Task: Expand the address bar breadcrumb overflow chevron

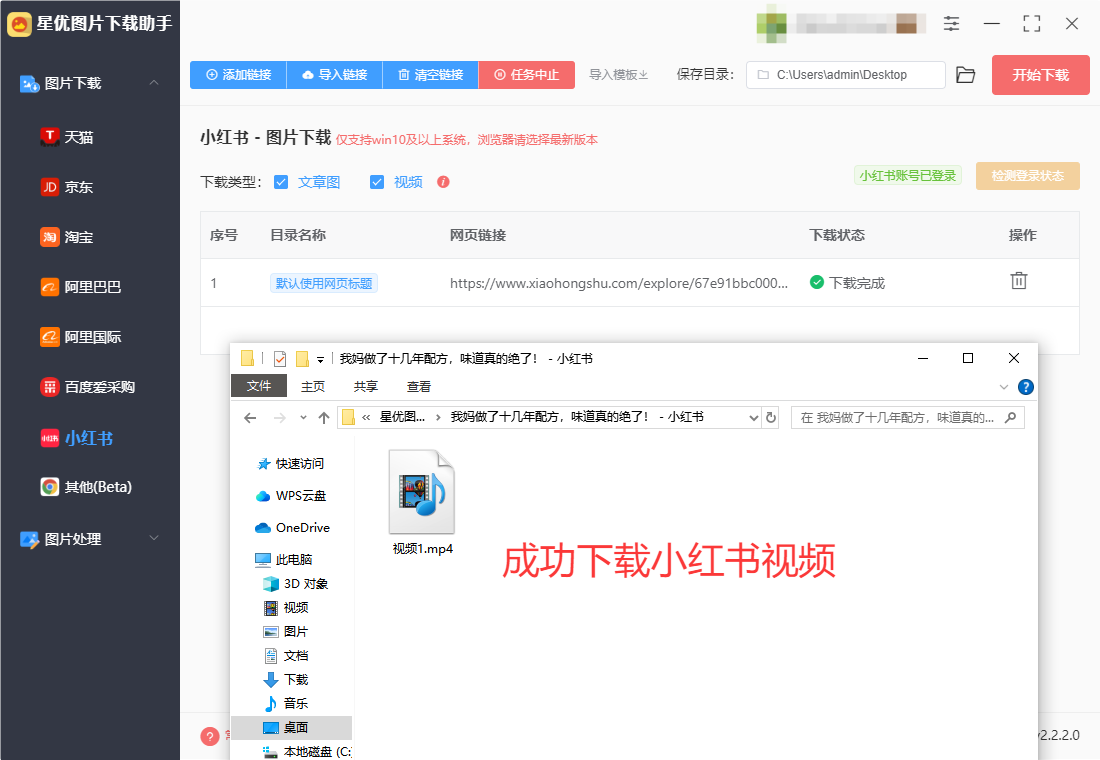Action: coord(366,418)
